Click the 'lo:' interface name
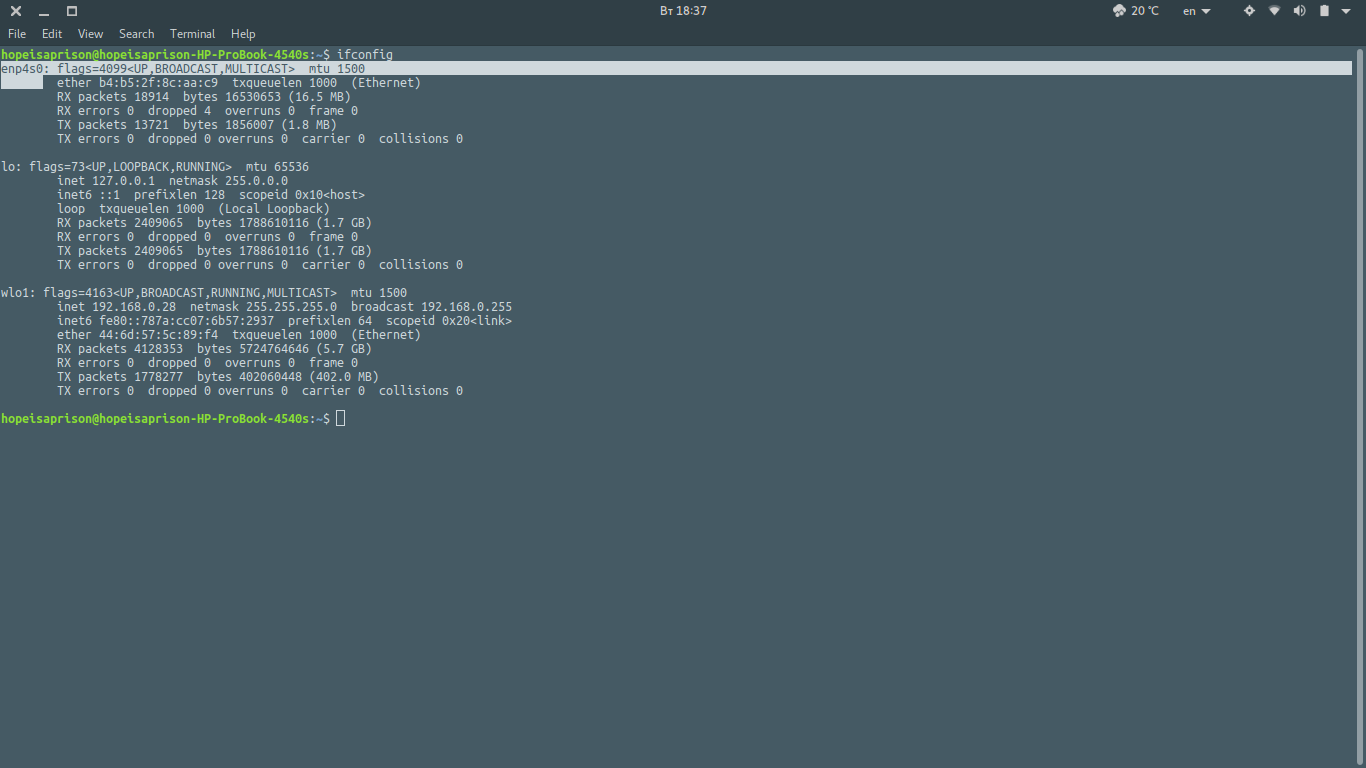 [11, 166]
